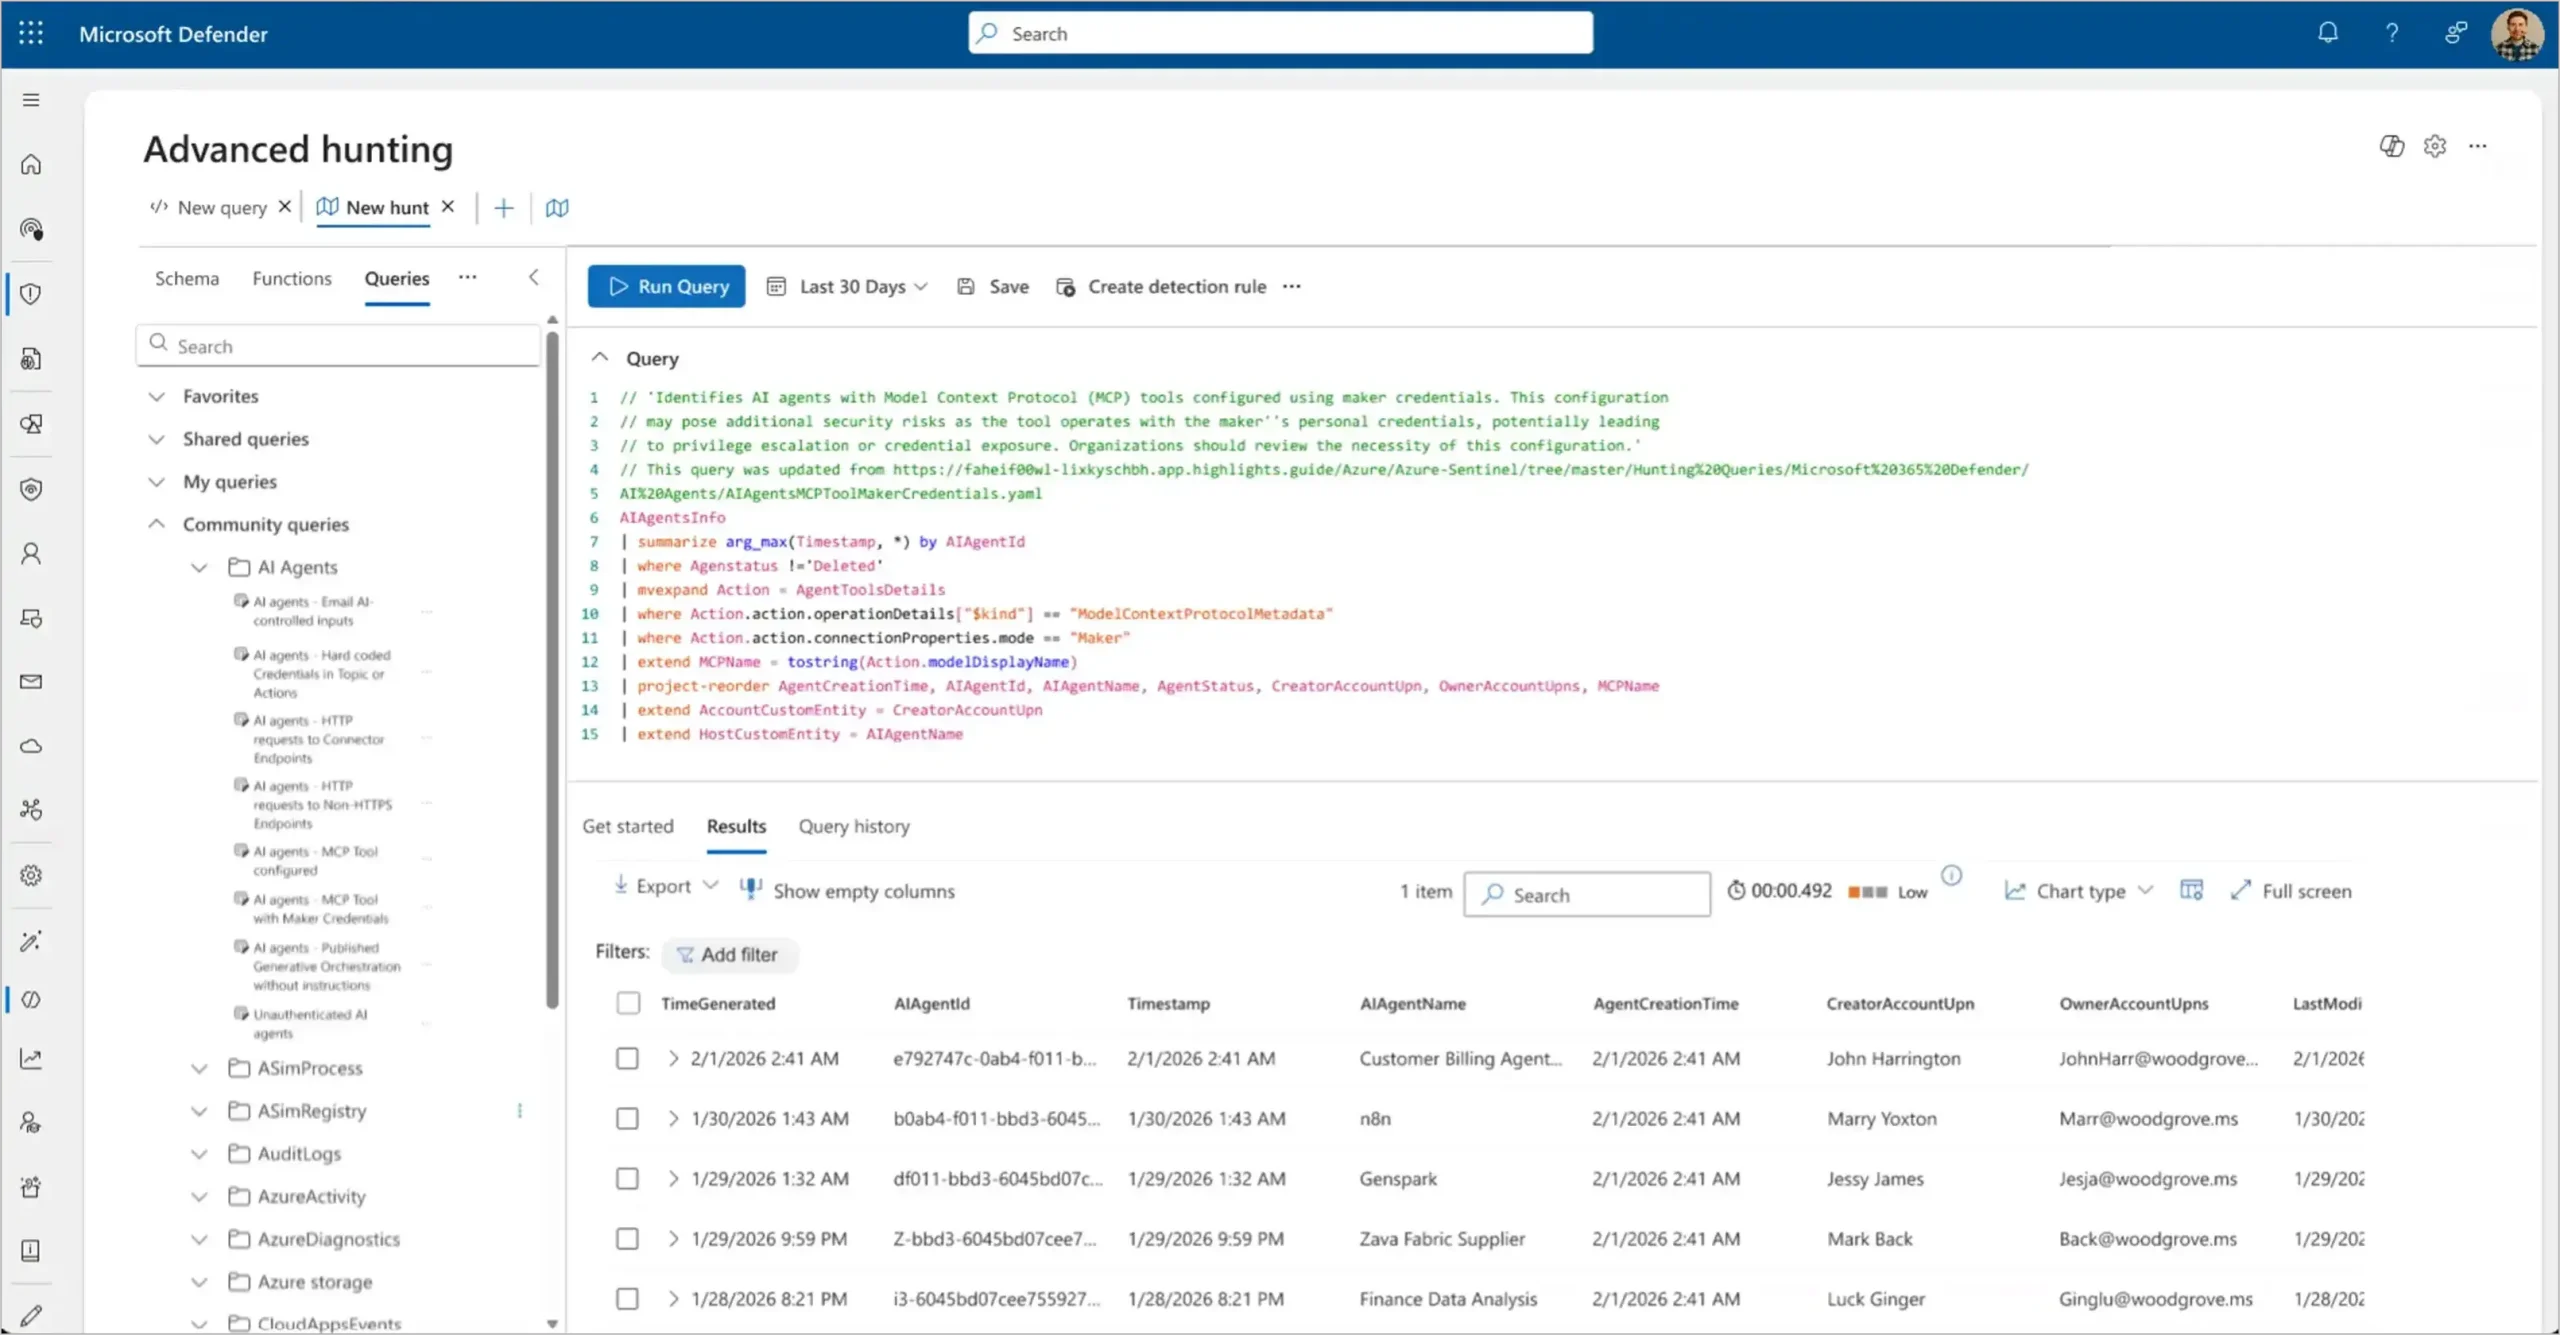Open the app launcher waffle icon
2560x1335 pixels.
(31, 33)
